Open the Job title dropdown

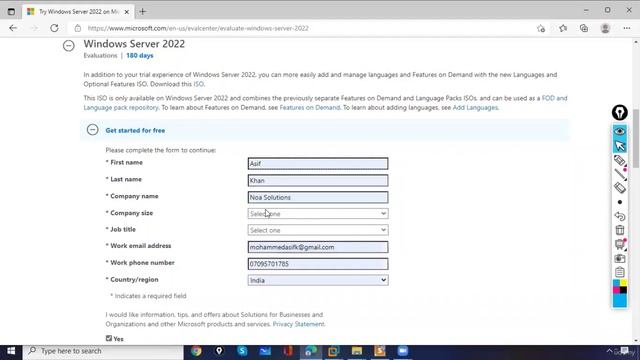(318, 230)
